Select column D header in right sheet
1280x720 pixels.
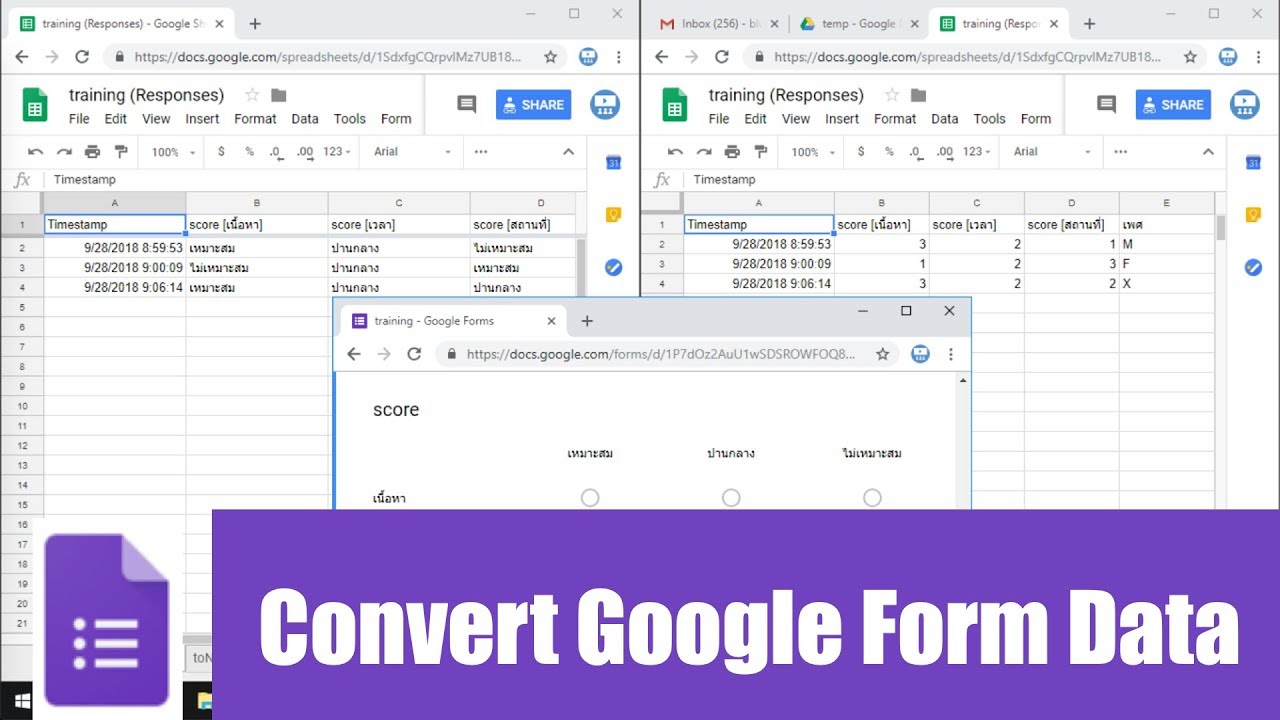pyautogui.click(x=1071, y=204)
